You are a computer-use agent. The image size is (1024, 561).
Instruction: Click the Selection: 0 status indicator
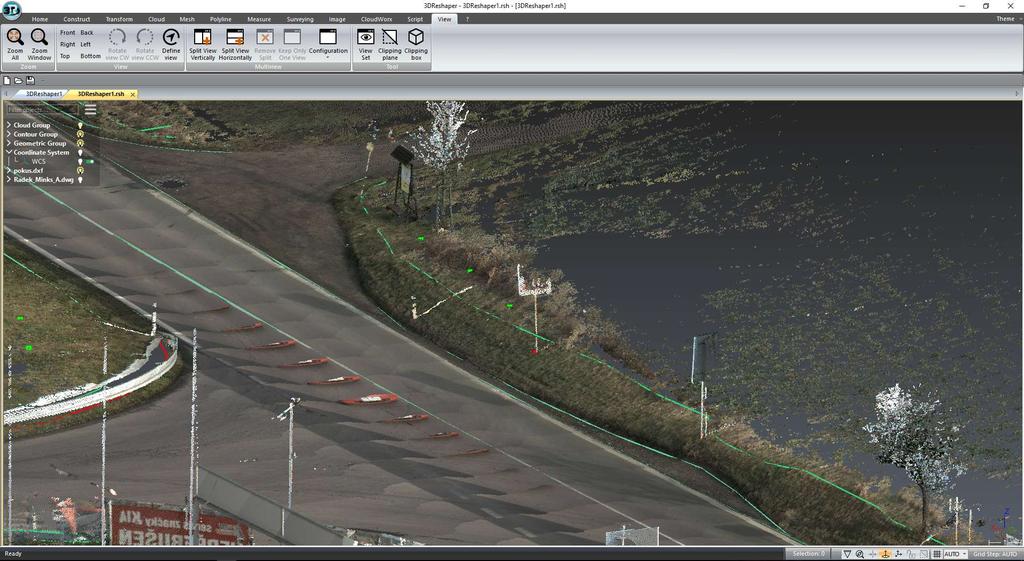(809, 554)
